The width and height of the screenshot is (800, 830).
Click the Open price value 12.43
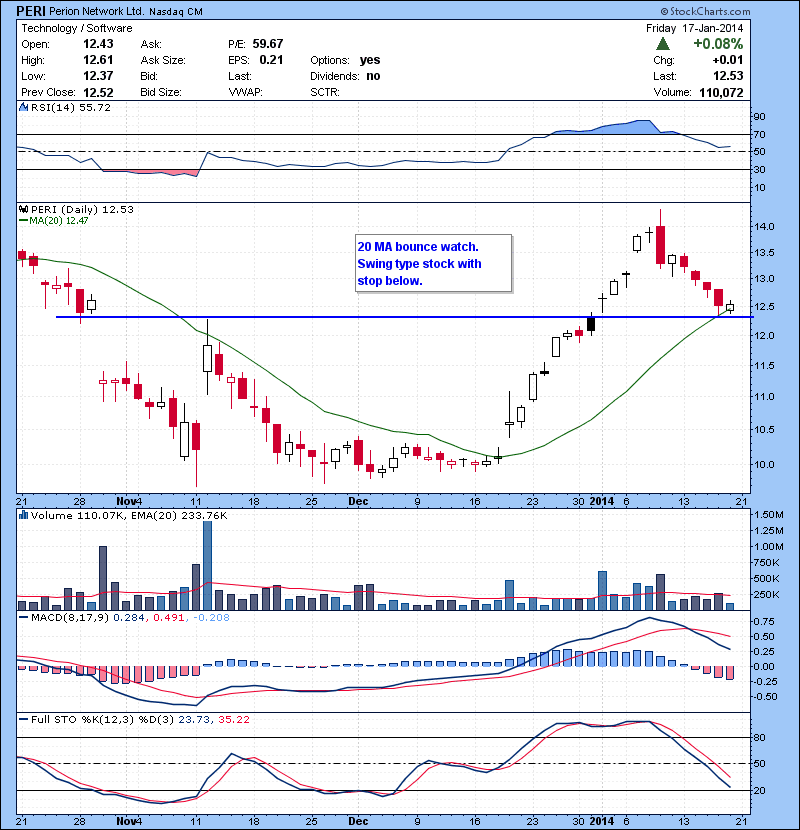[98, 44]
